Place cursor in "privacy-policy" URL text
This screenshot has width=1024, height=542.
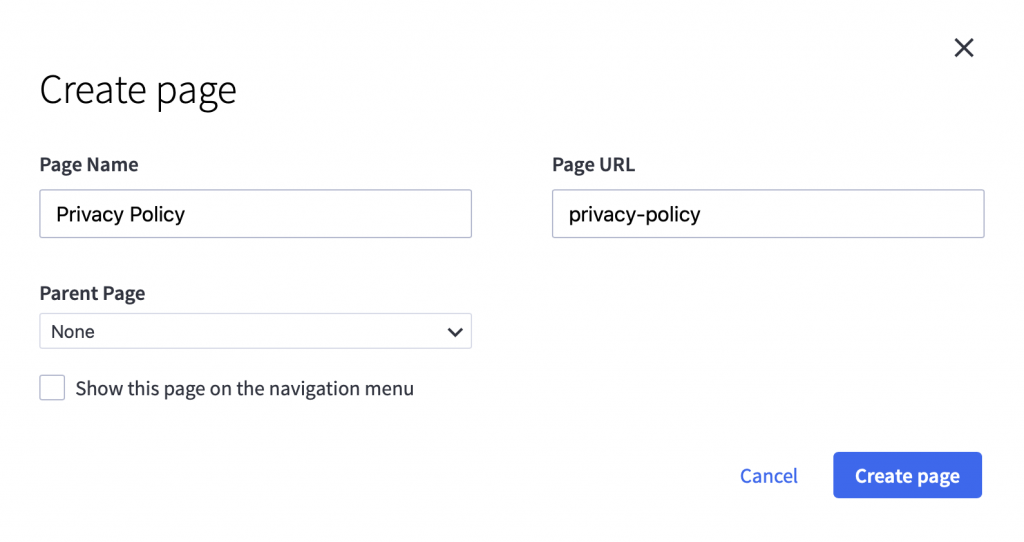(x=634, y=215)
